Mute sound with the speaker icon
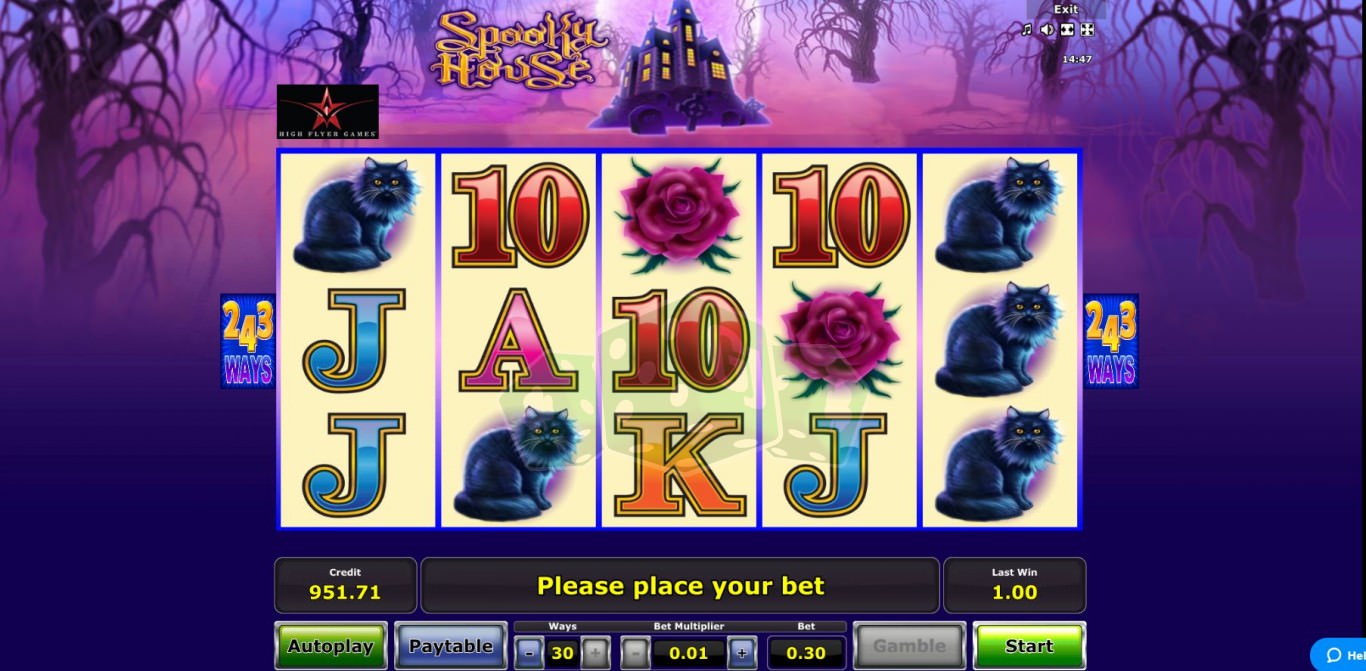The height and width of the screenshot is (671, 1366). (x=1047, y=30)
